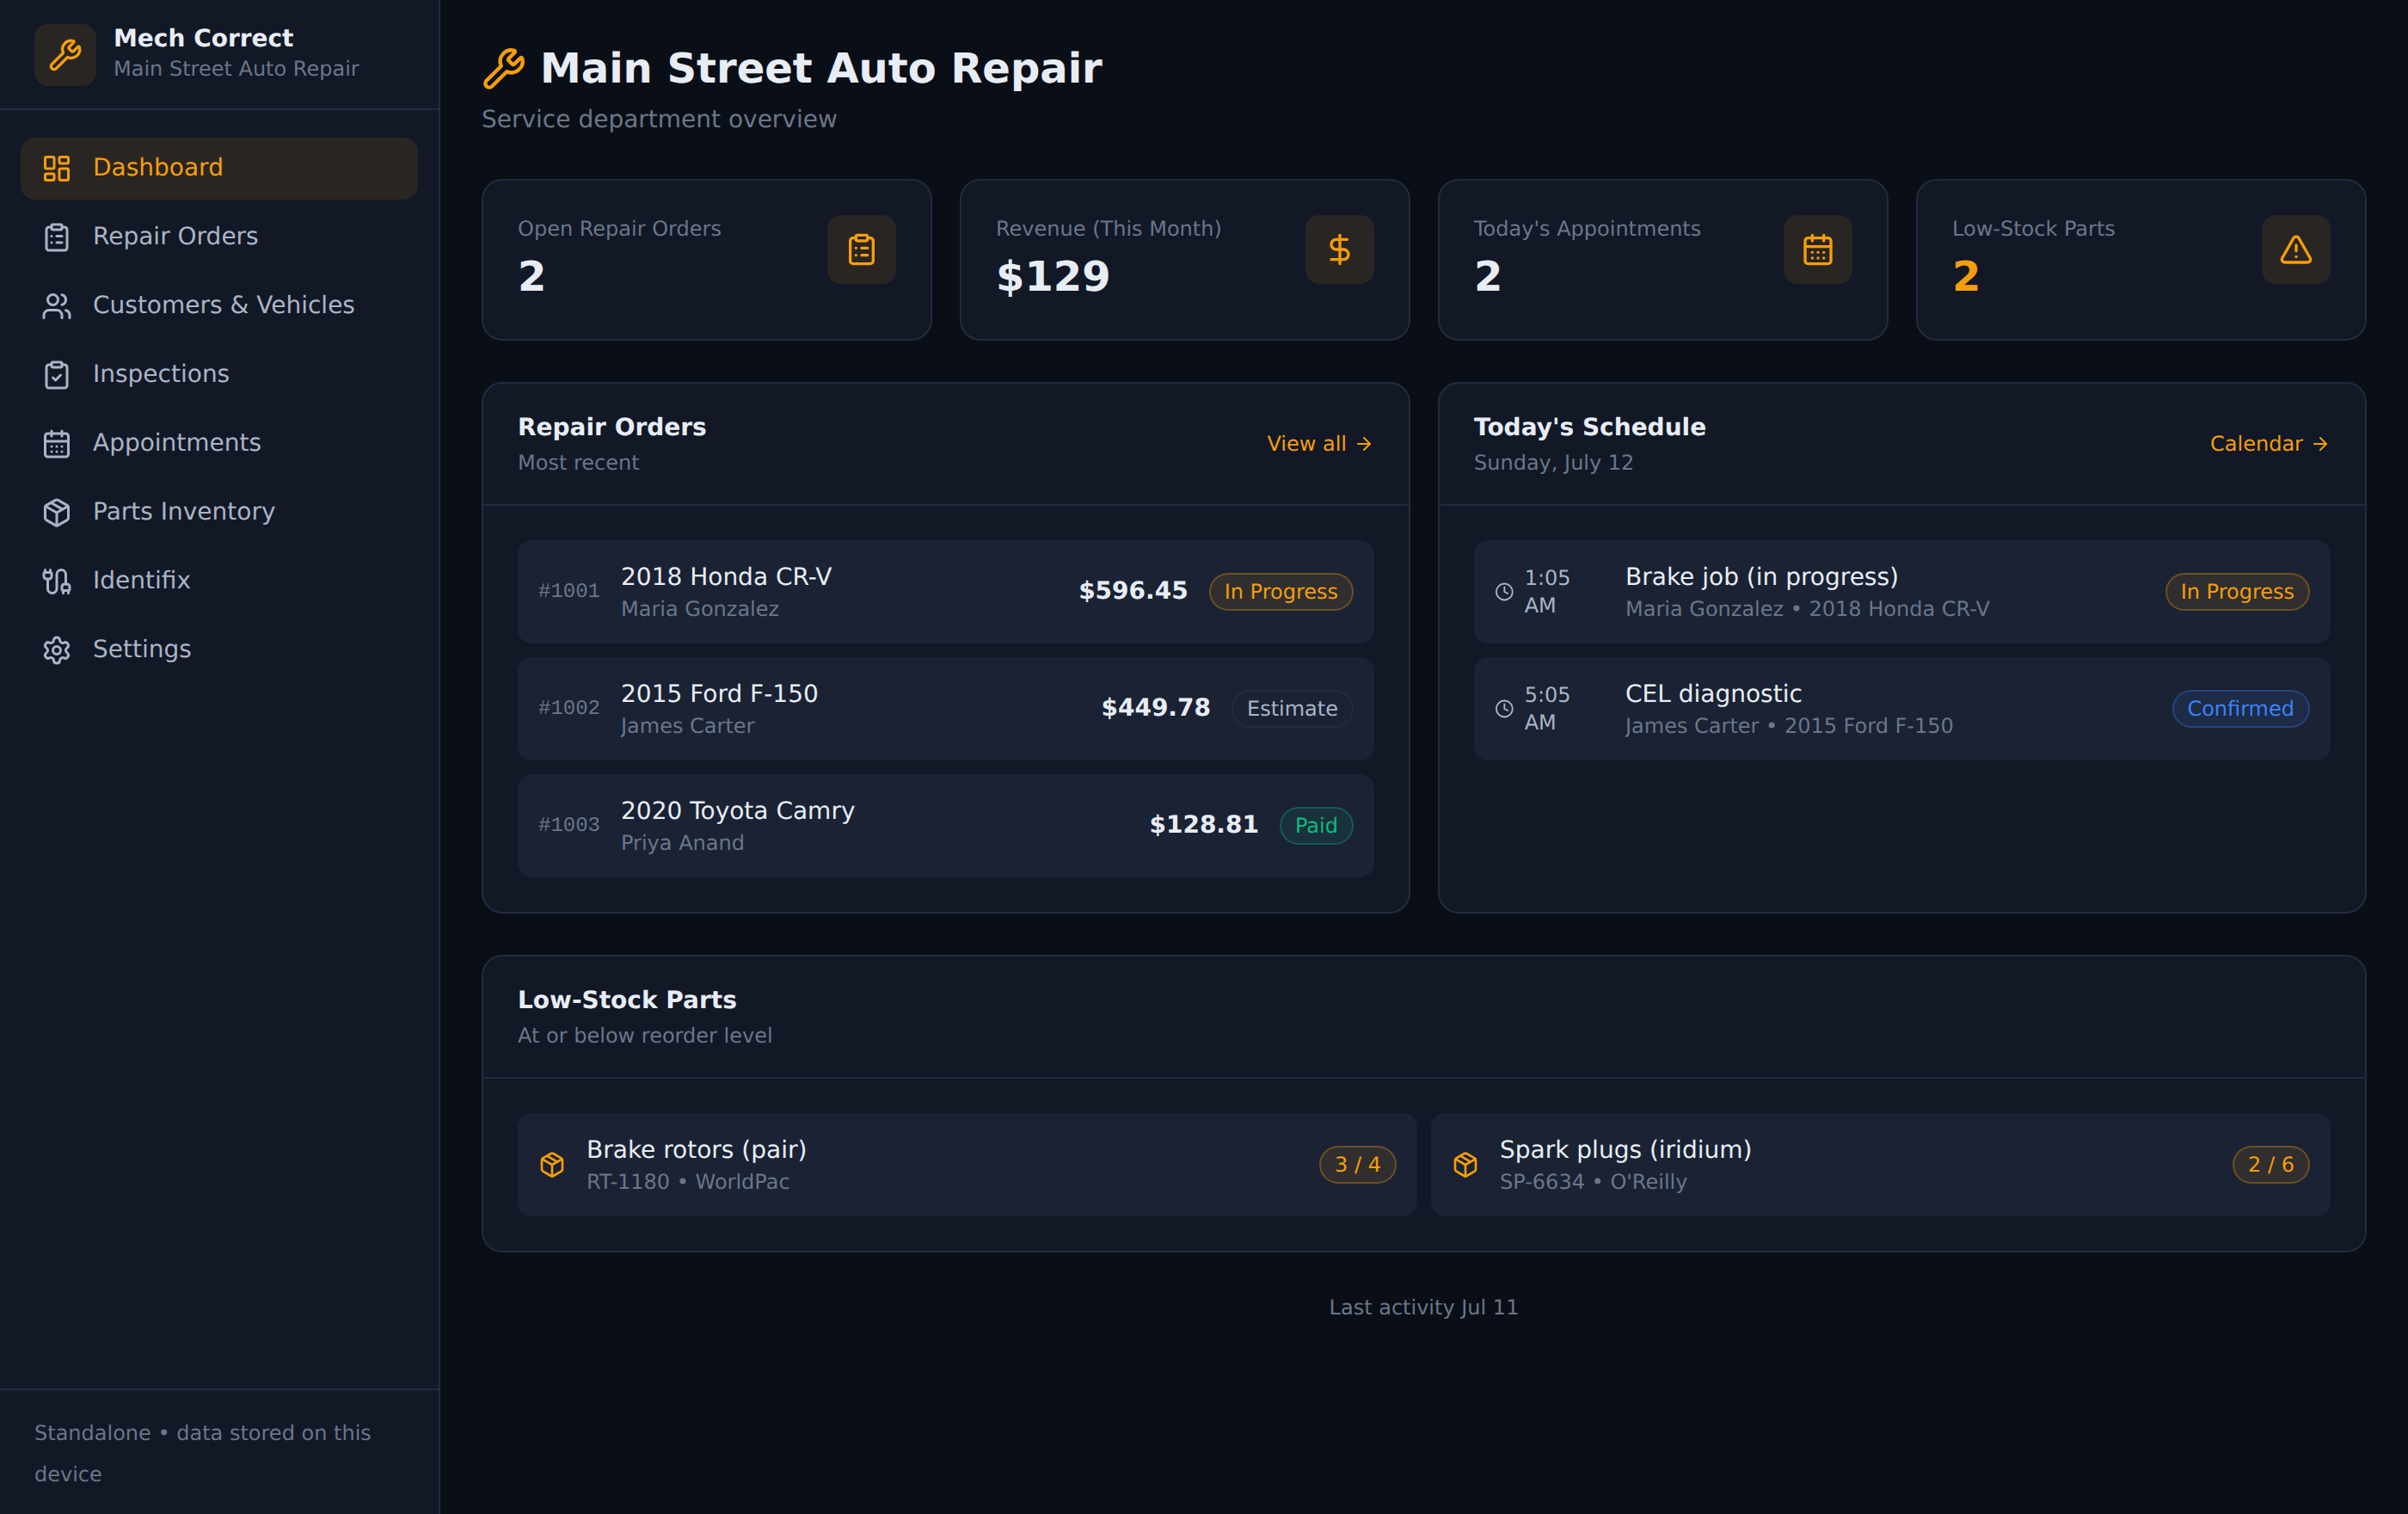Click customer name Priya Anand
Image resolution: width=2408 pixels, height=1514 pixels.
point(682,843)
